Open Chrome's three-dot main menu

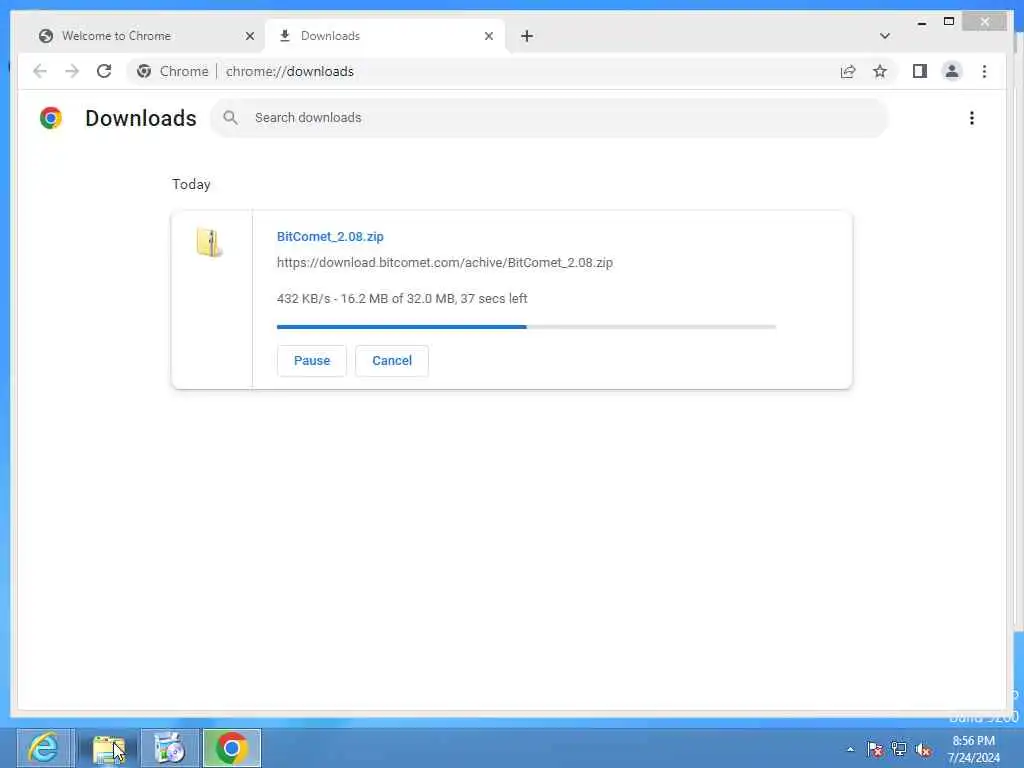984,71
